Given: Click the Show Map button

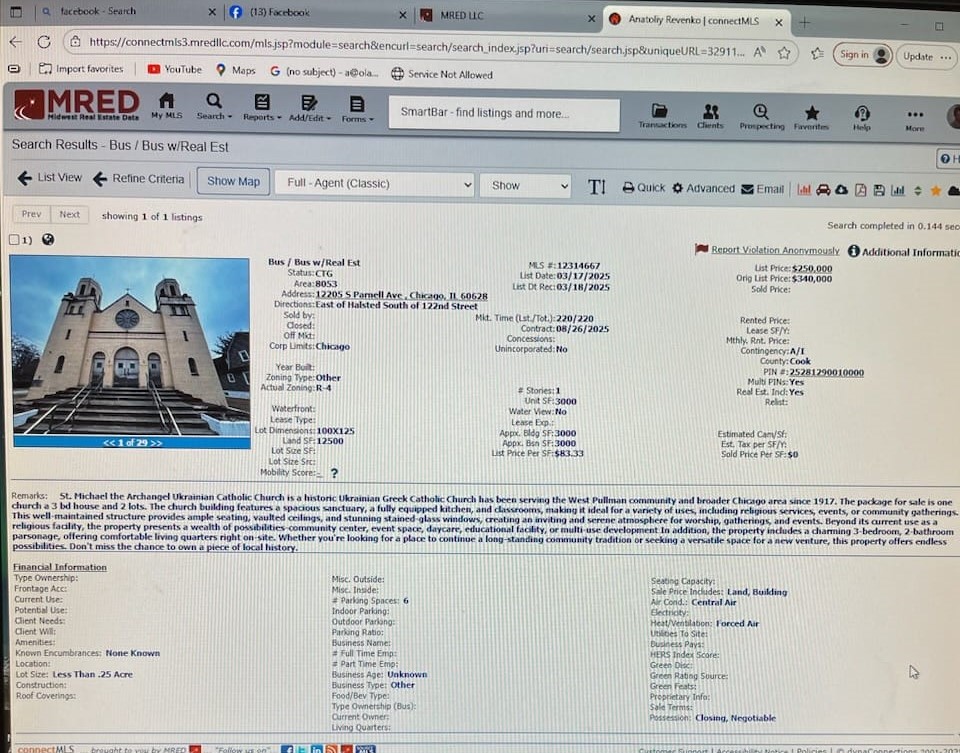Looking at the screenshot, I should [x=233, y=181].
